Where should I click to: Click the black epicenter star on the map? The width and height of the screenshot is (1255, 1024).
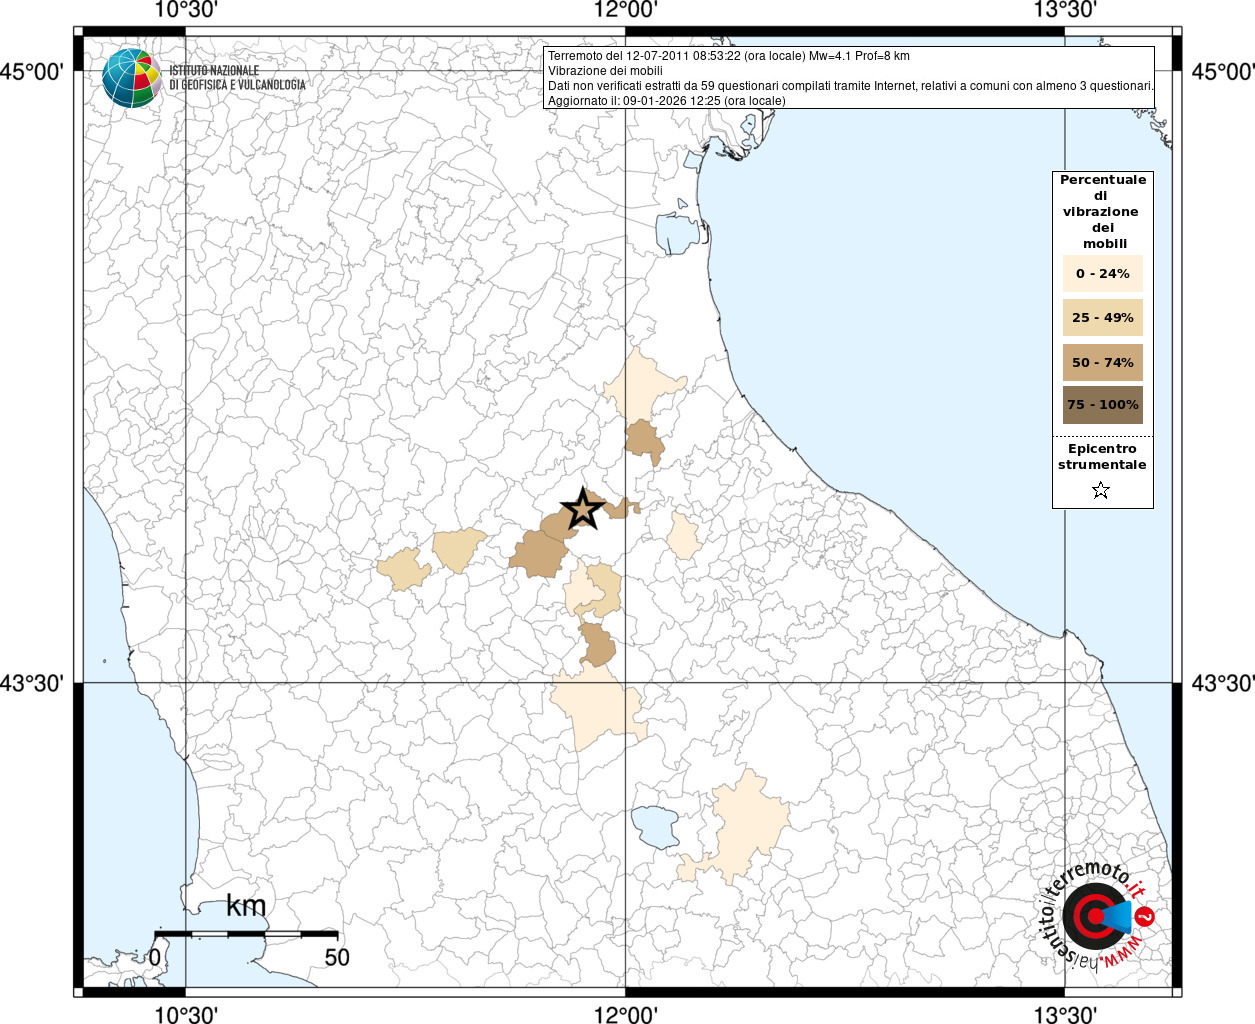(582, 509)
